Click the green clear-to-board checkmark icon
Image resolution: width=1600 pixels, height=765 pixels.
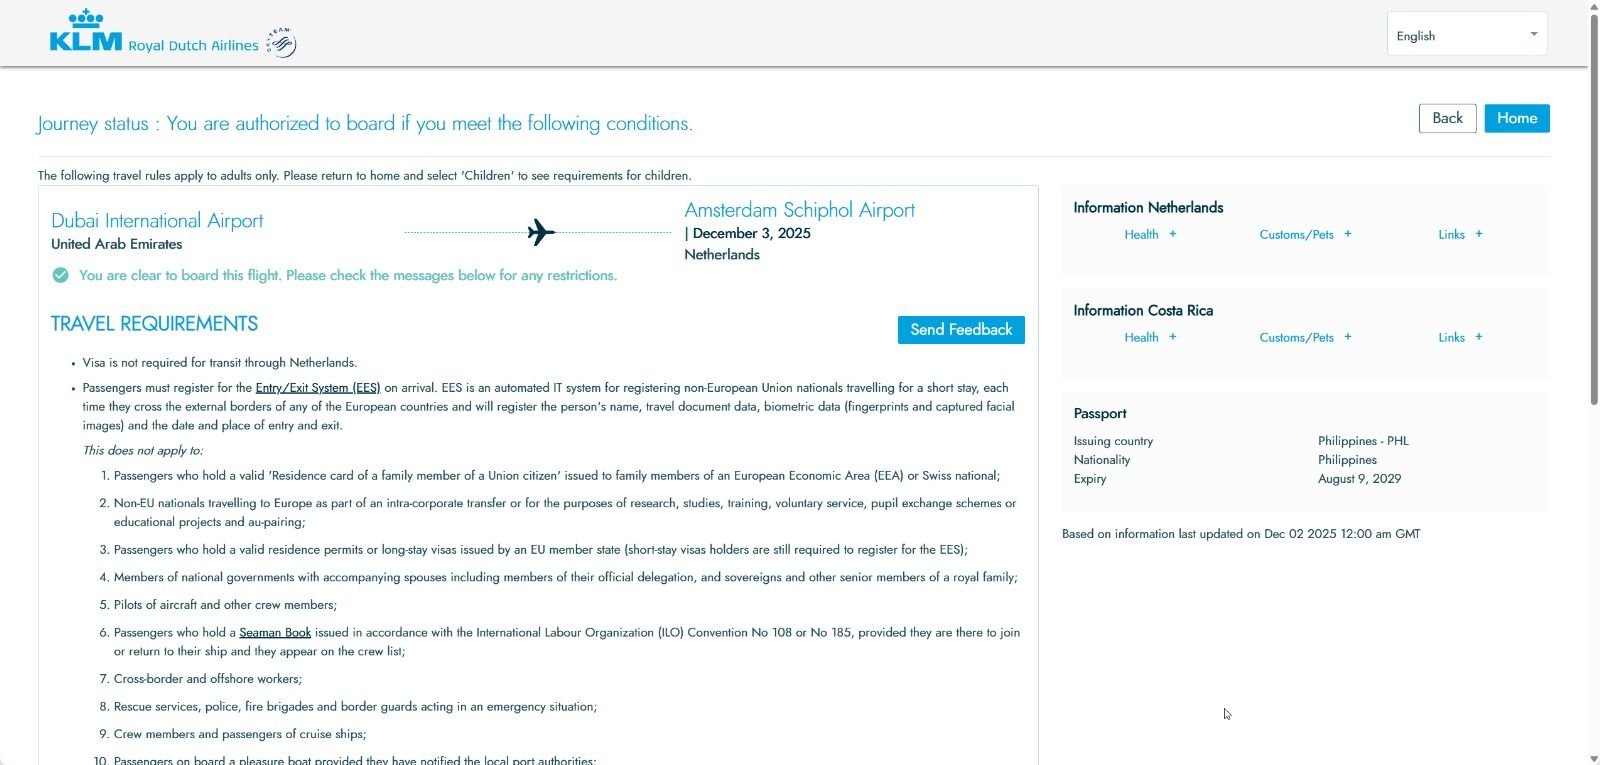coord(61,274)
